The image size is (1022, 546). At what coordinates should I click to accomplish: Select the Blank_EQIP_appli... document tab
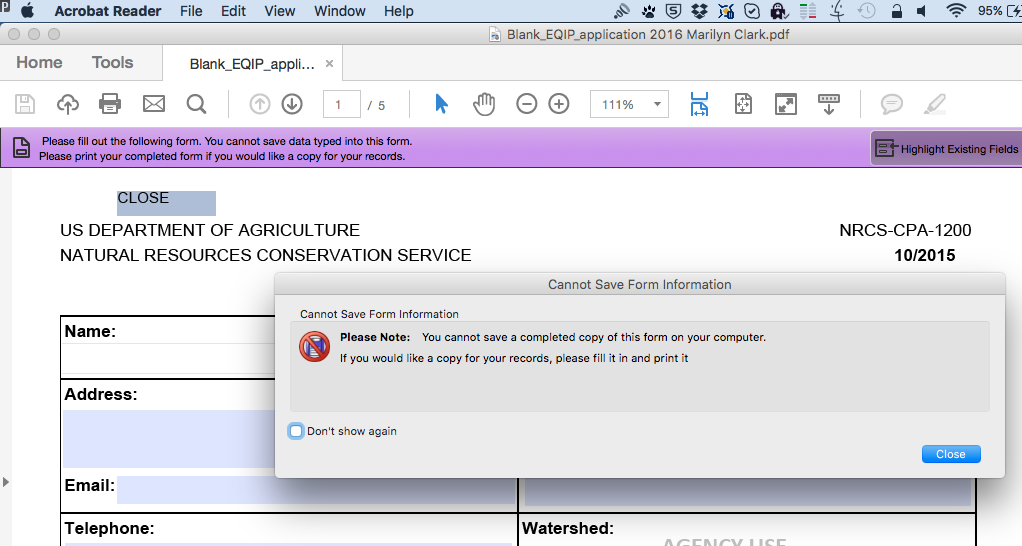[x=252, y=64]
